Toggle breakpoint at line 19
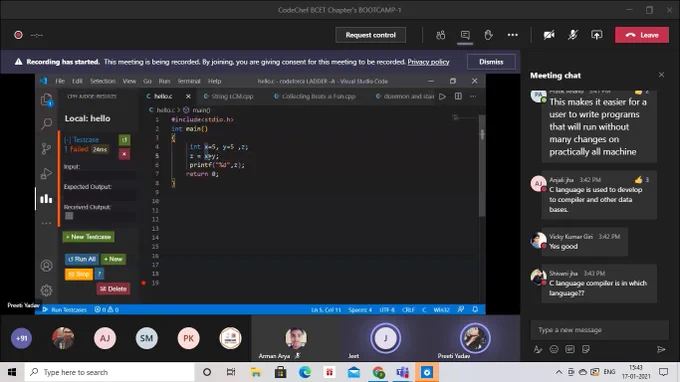 coord(144,283)
